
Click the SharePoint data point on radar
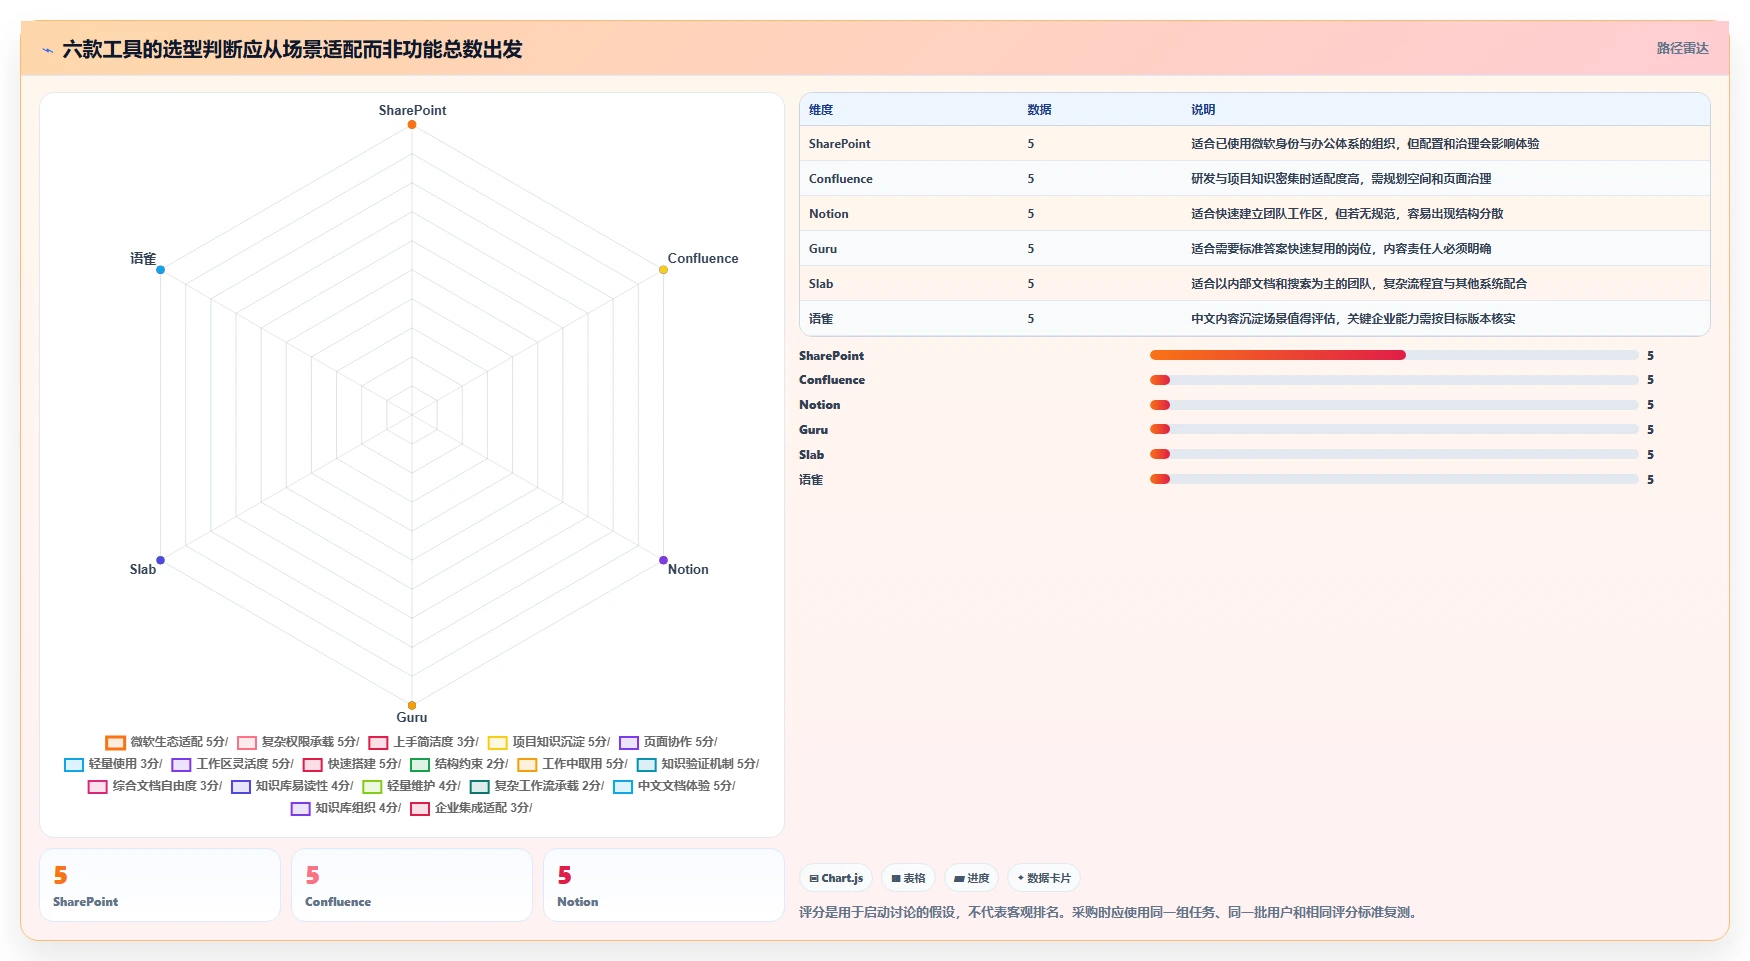(x=412, y=124)
